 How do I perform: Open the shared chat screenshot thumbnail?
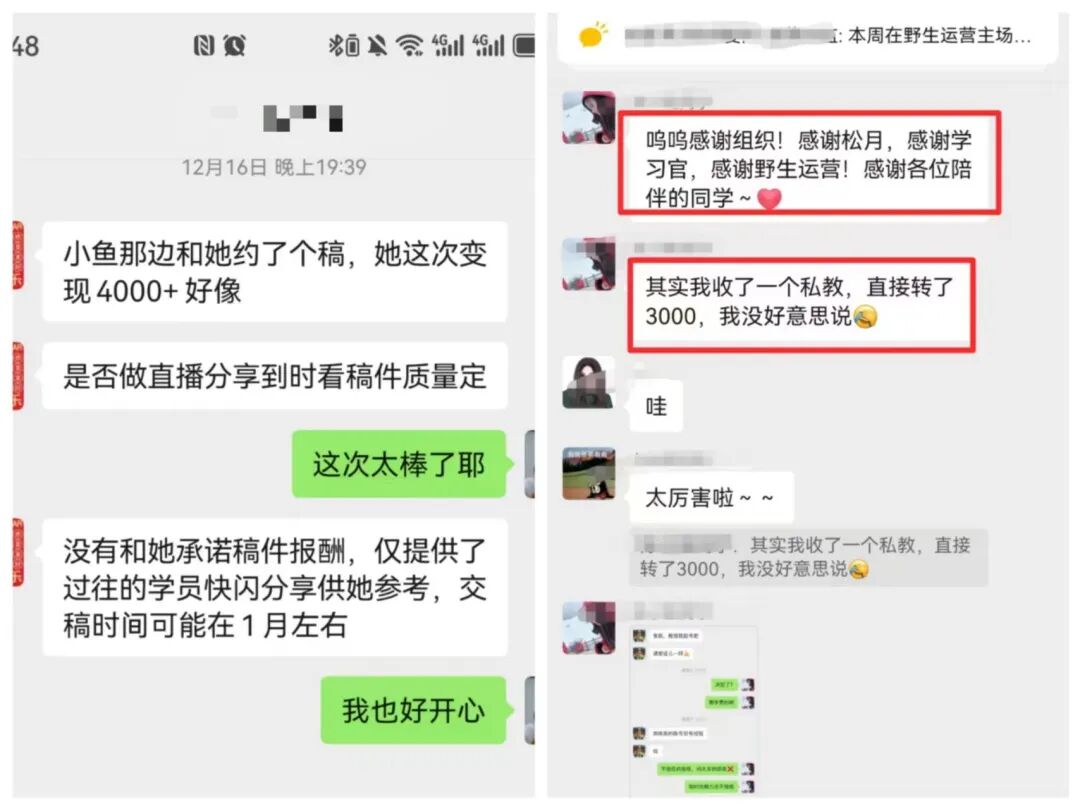point(694,712)
